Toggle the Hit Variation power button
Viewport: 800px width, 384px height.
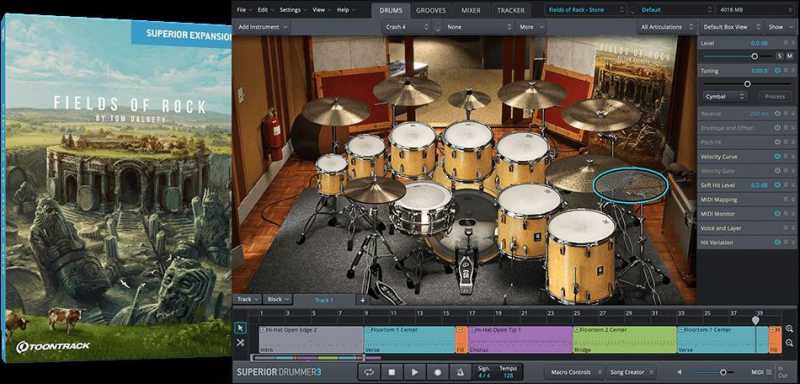(778, 242)
